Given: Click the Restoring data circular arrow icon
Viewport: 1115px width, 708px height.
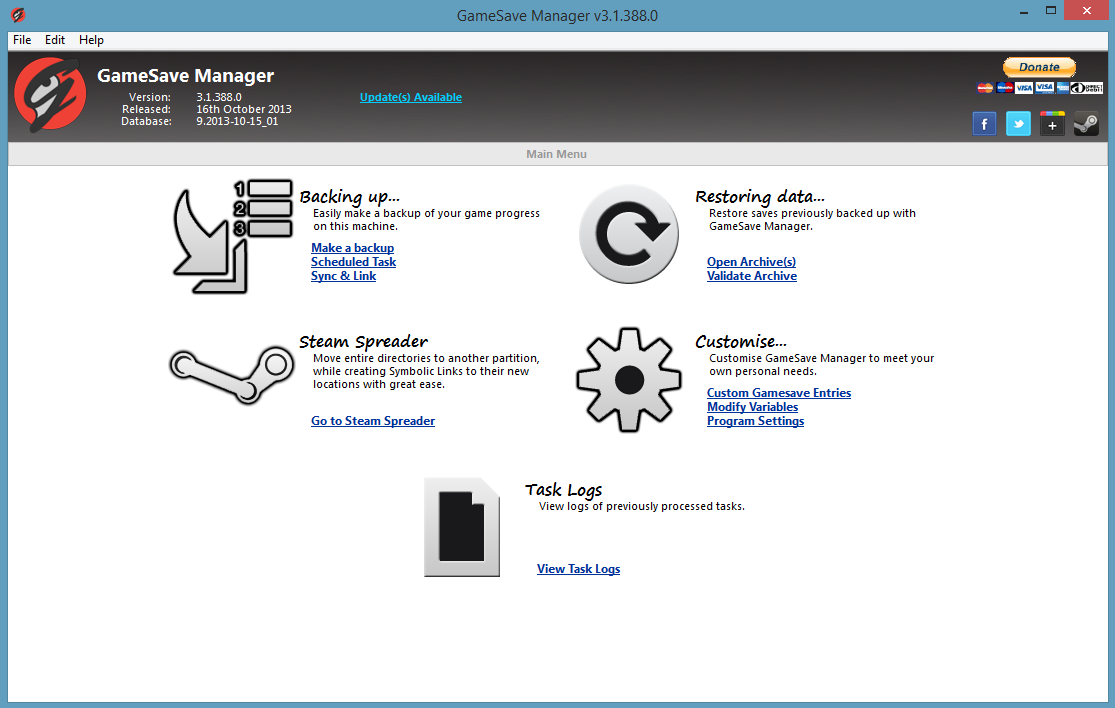Looking at the screenshot, I should click(629, 235).
